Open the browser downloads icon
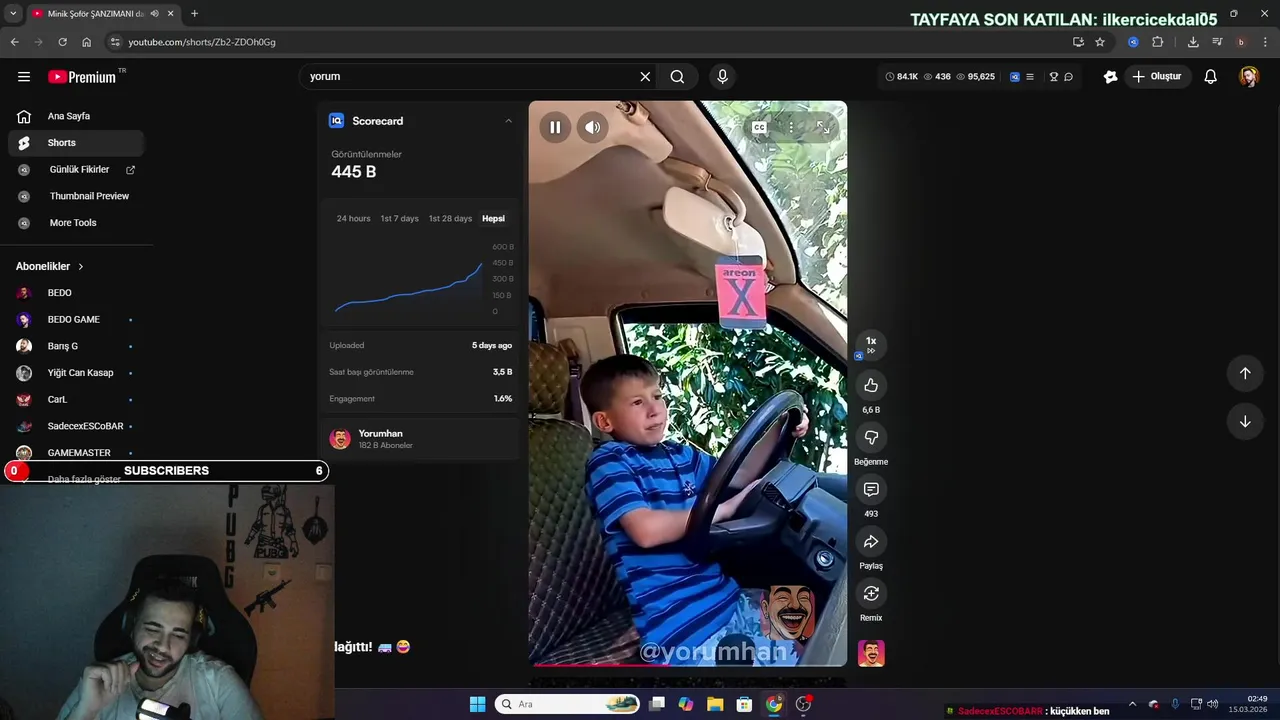This screenshot has width=1280, height=720. click(1193, 42)
